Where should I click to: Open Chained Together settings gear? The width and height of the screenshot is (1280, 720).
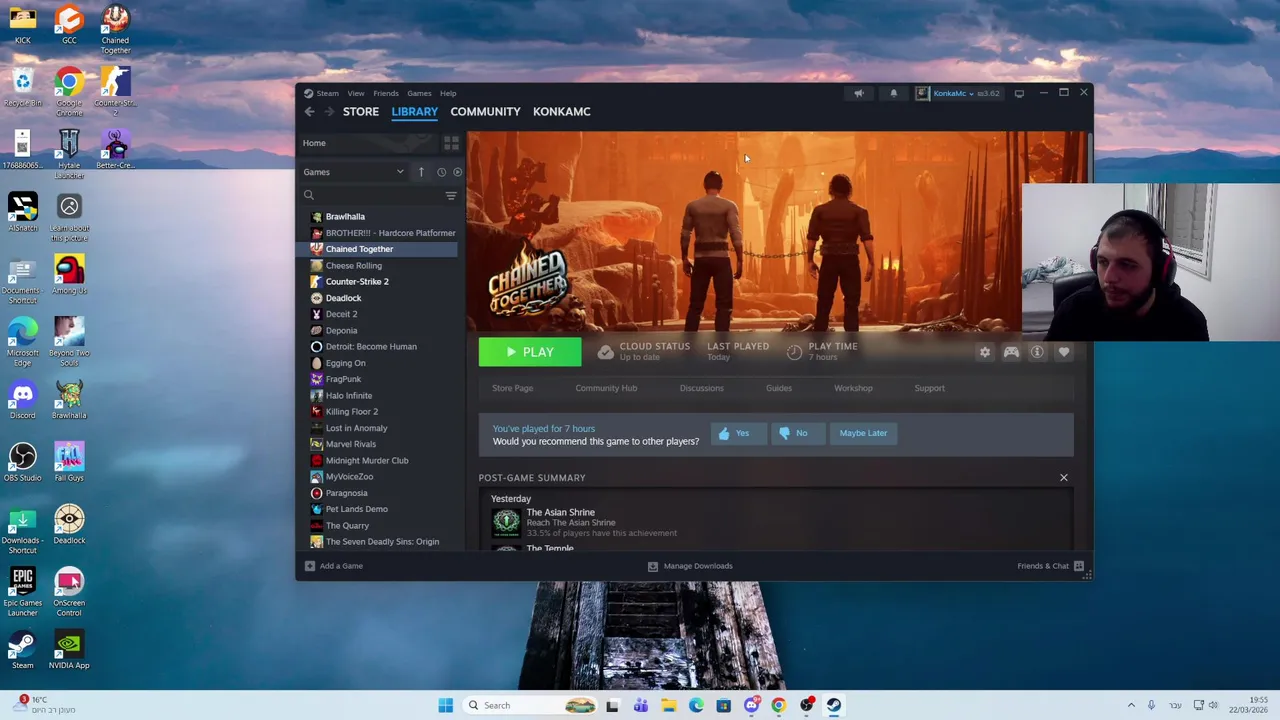tap(985, 352)
